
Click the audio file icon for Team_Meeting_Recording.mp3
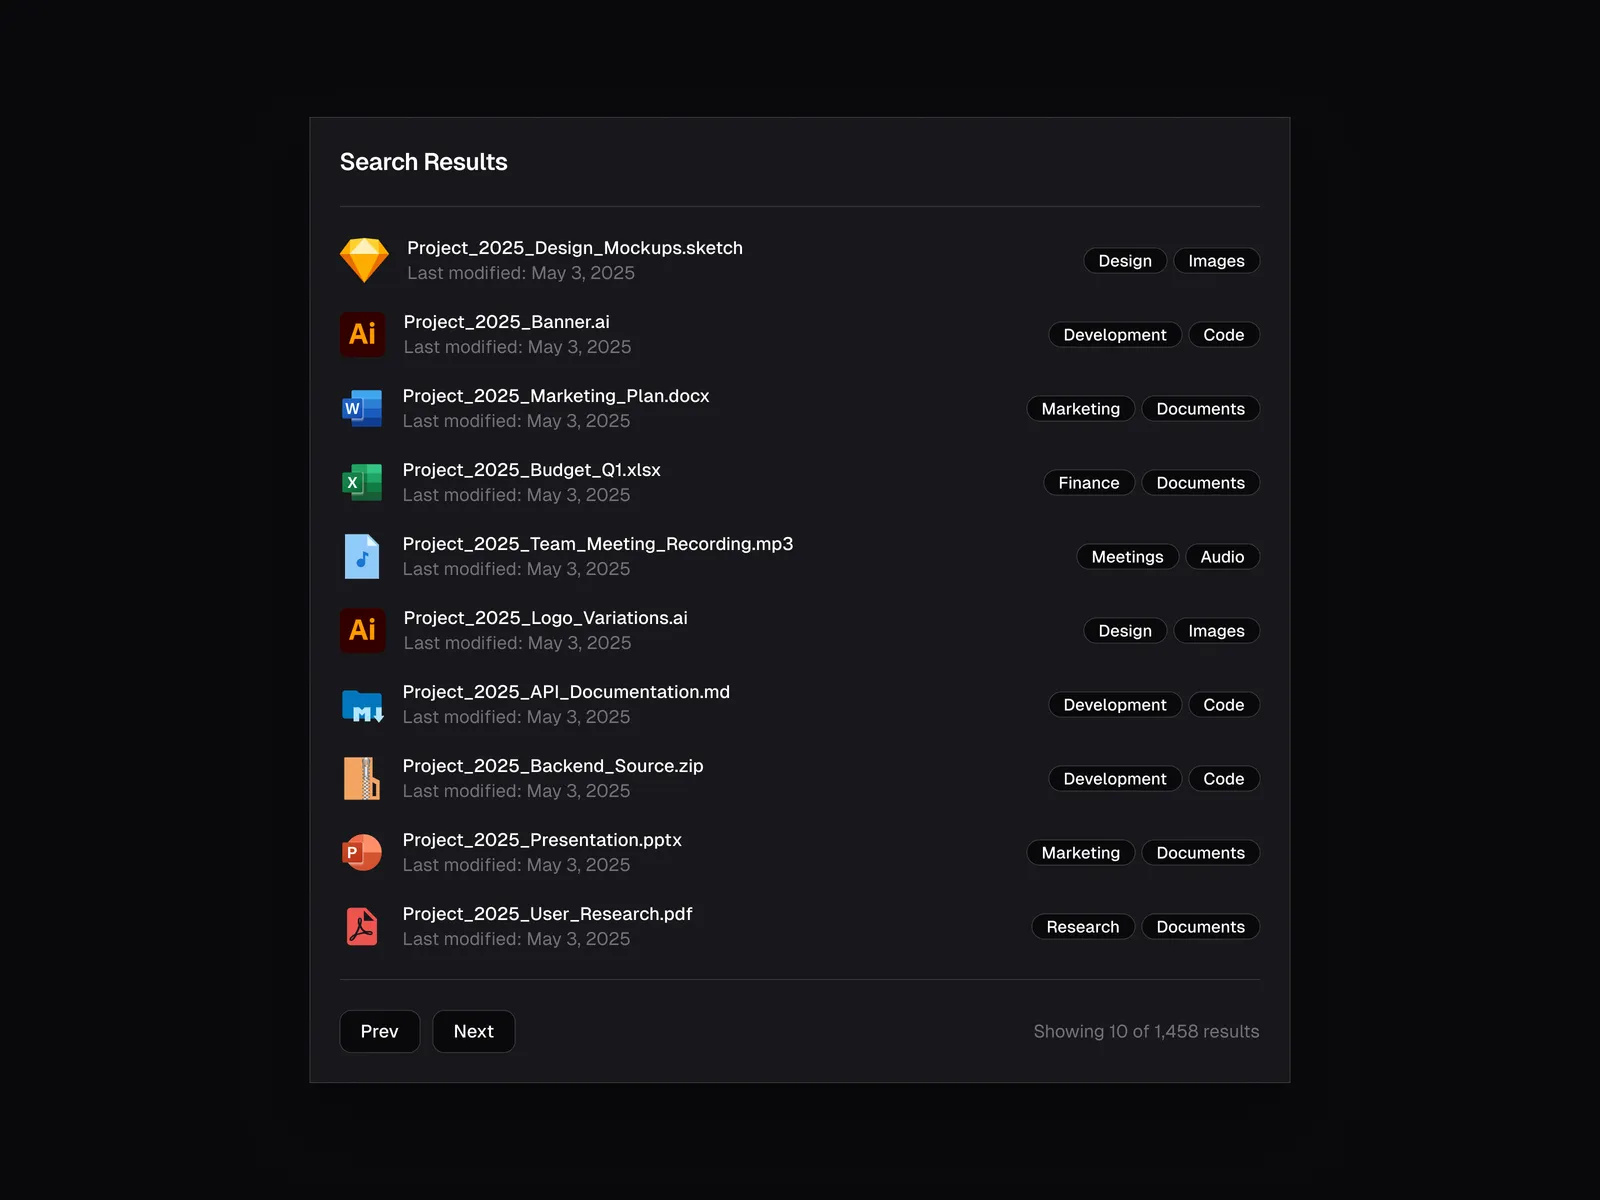pyautogui.click(x=362, y=556)
